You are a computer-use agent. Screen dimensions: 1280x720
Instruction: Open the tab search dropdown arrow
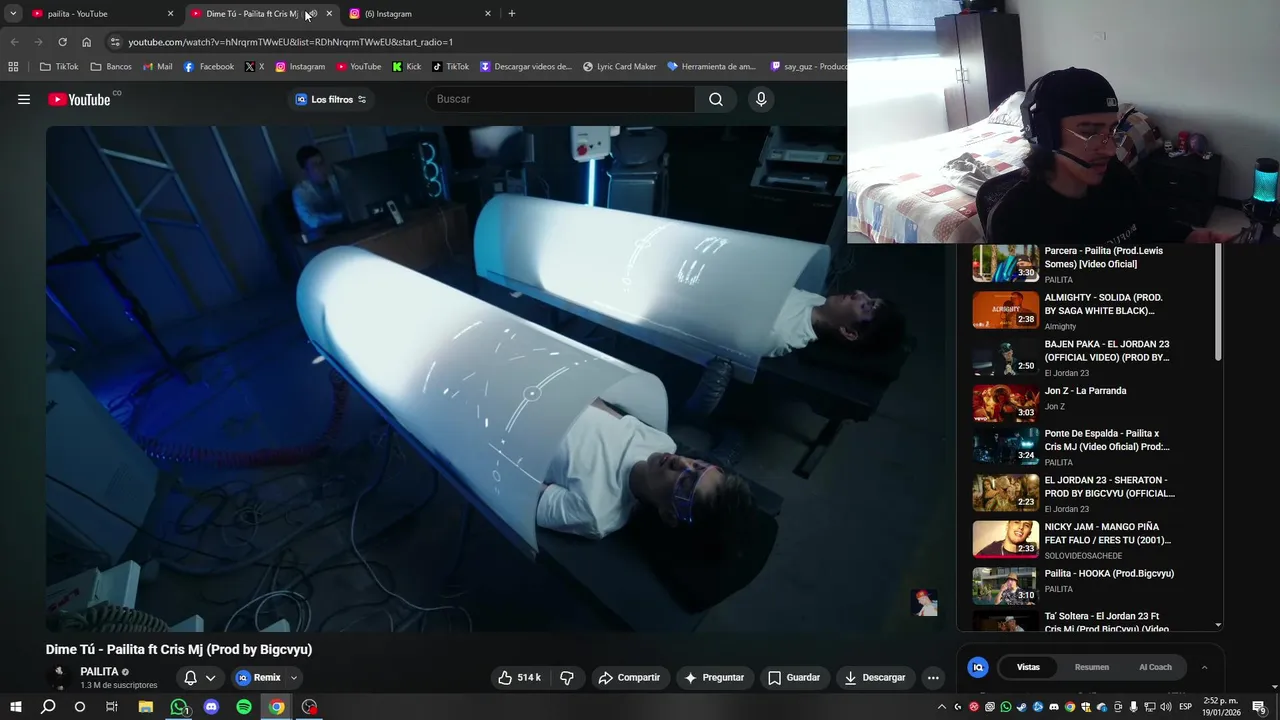pos(13,14)
